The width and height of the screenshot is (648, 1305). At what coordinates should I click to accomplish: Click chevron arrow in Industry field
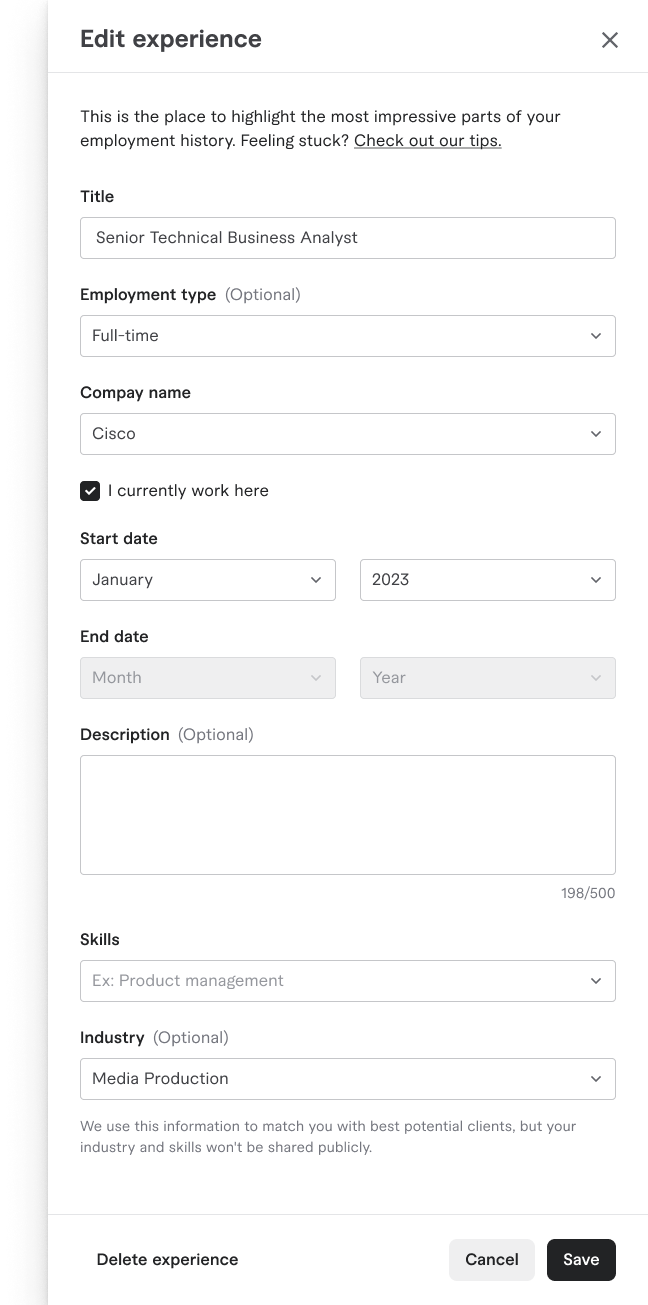tap(596, 1079)
